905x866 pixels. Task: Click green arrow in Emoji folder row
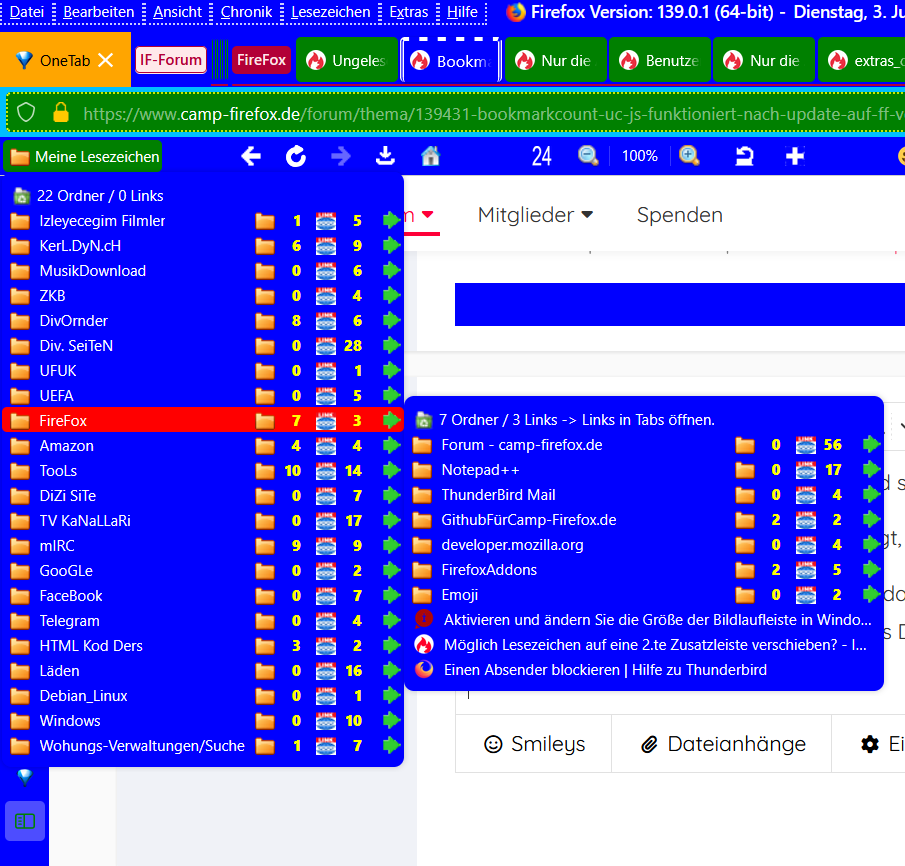coord(872,594)
